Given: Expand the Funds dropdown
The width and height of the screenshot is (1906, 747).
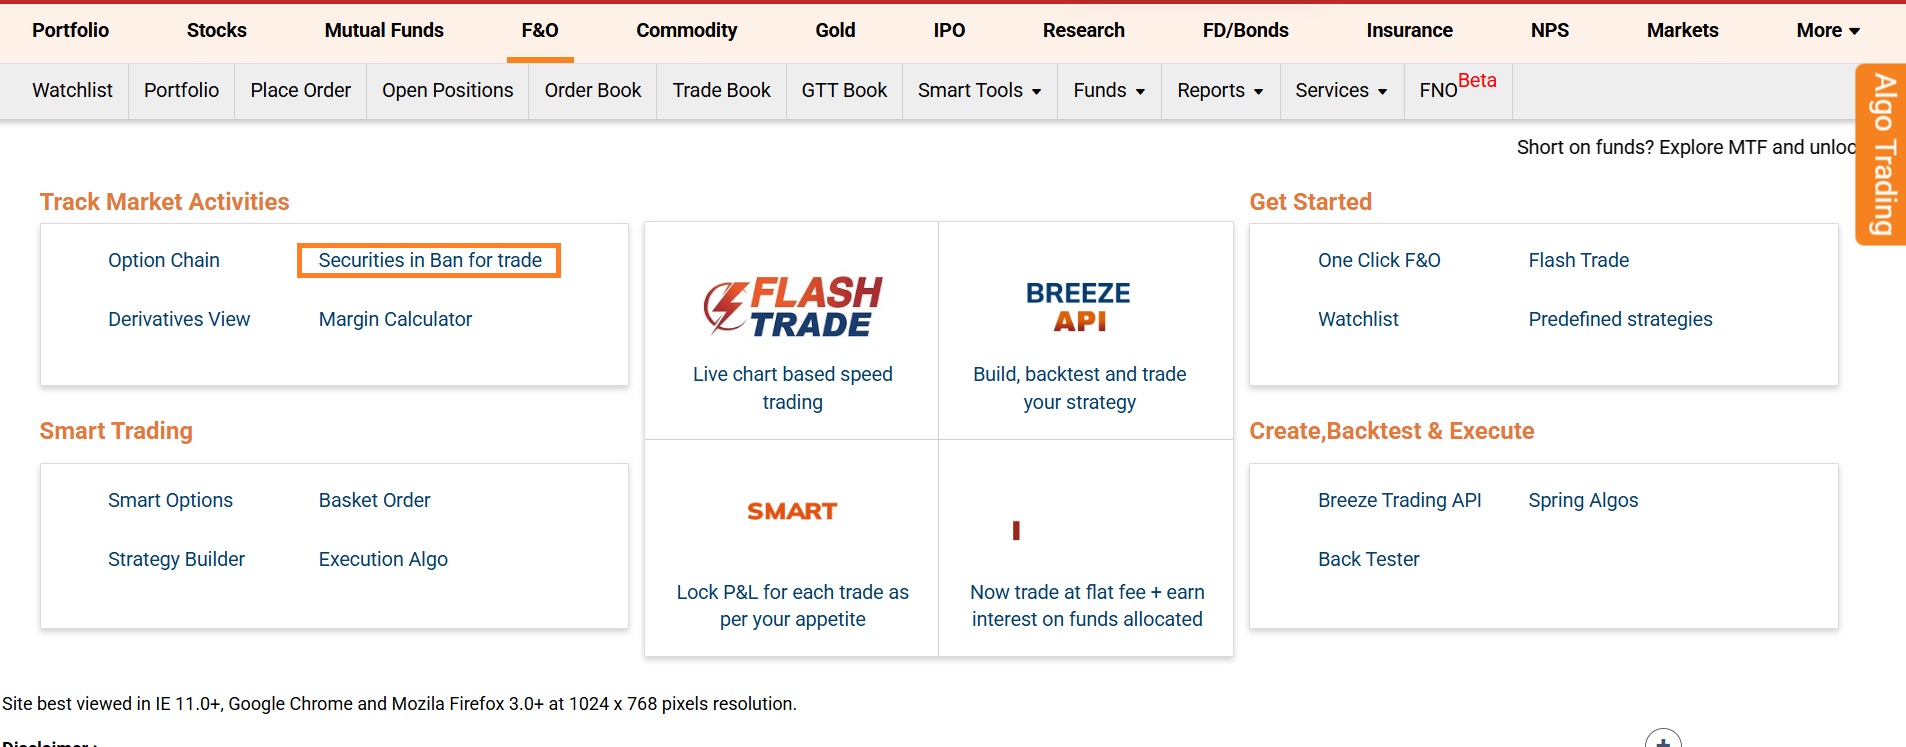Looking at the screenshot, I should tap(1108, 91).
